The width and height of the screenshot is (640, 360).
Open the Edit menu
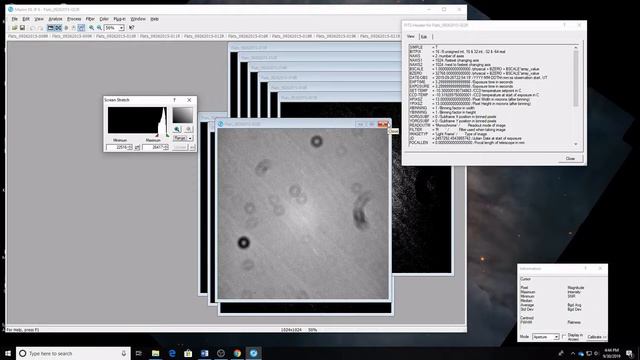[26, 19]
